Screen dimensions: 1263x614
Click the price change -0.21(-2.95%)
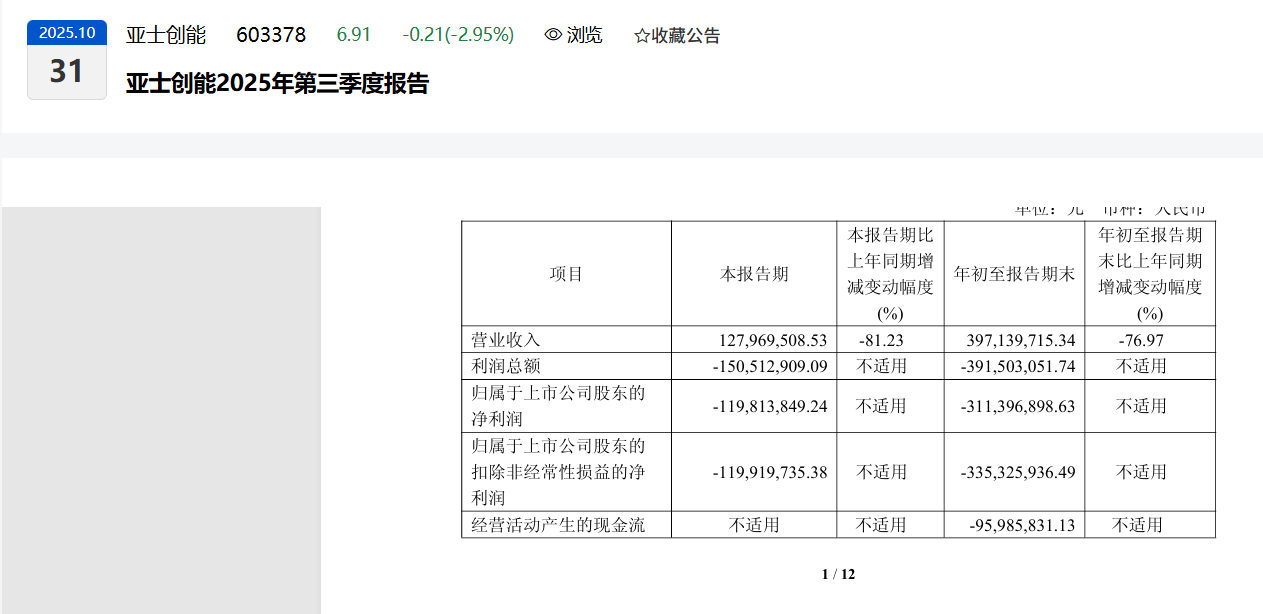coord(458,35)
